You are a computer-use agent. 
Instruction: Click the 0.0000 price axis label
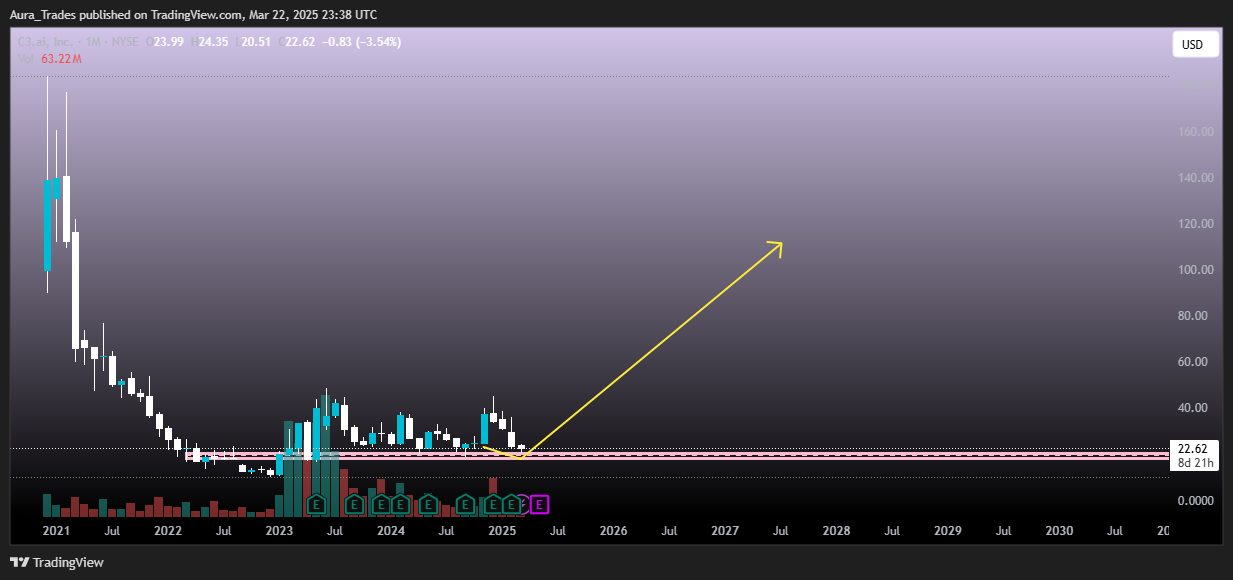tap(1196, 500)
